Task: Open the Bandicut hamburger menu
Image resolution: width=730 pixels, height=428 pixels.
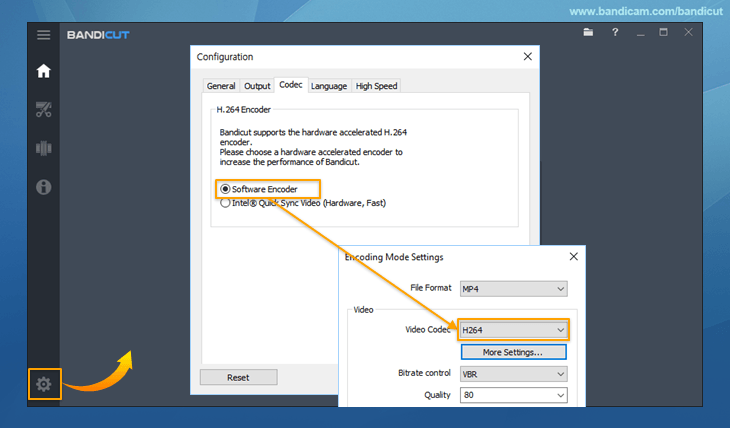Action: (43, 35)
